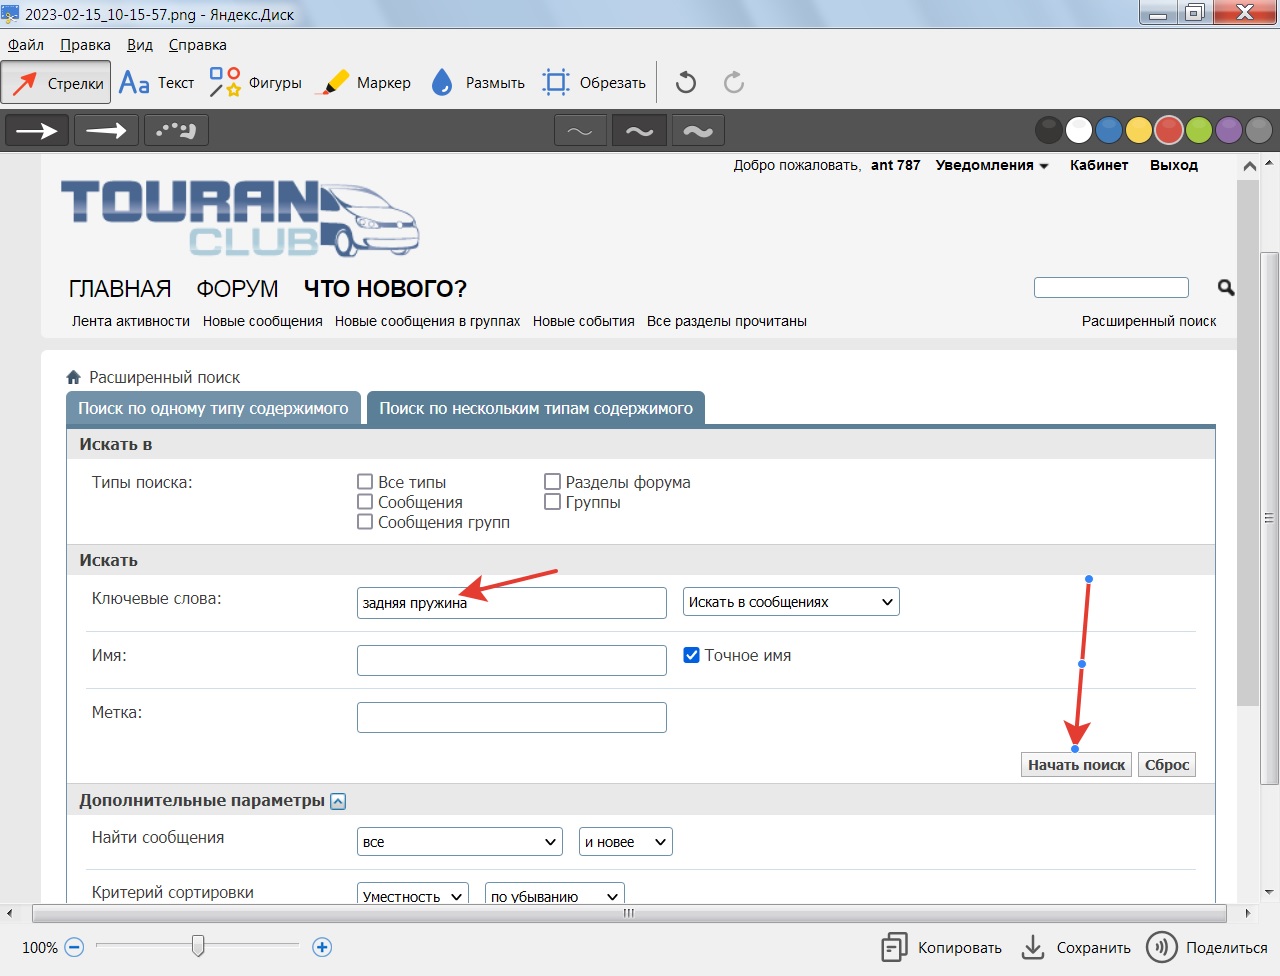Collapse the 'Дополнительные параметры' section
1280x976 pixels.
(338, 801)
